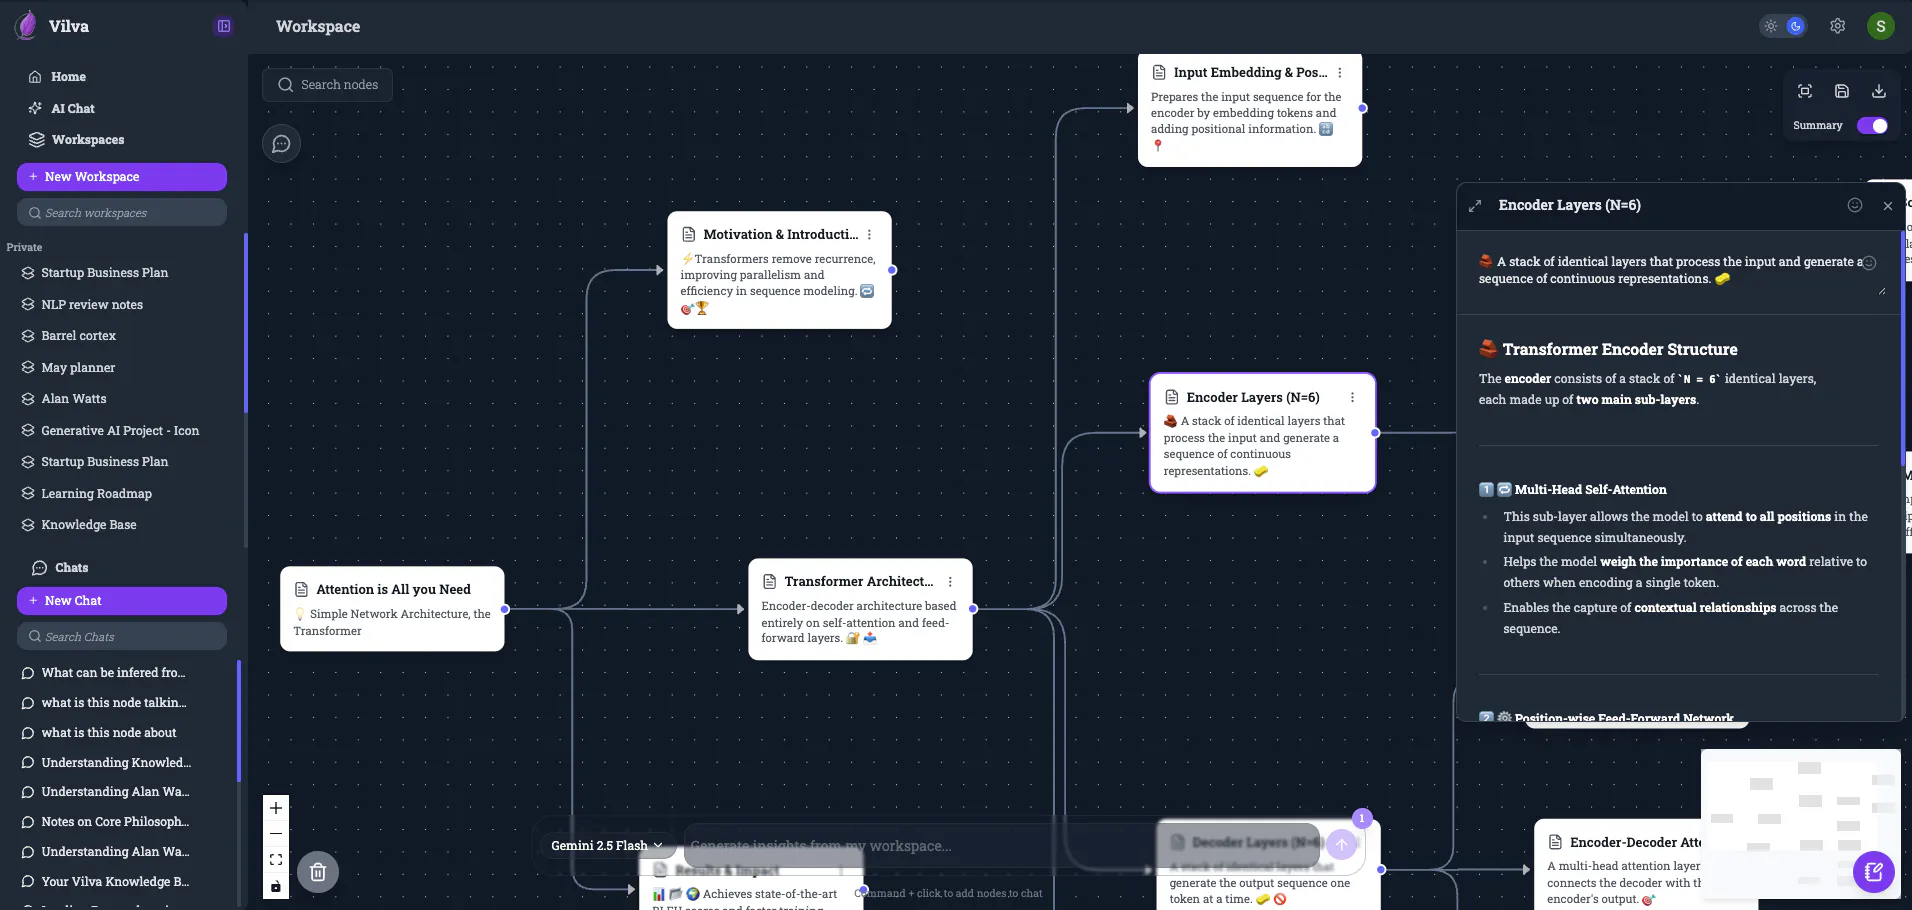Image resolution: width=1912 pixels, height=910 pixels.
Task: Open the purple edit note floating button
Action: click(x=1874, y=872)
